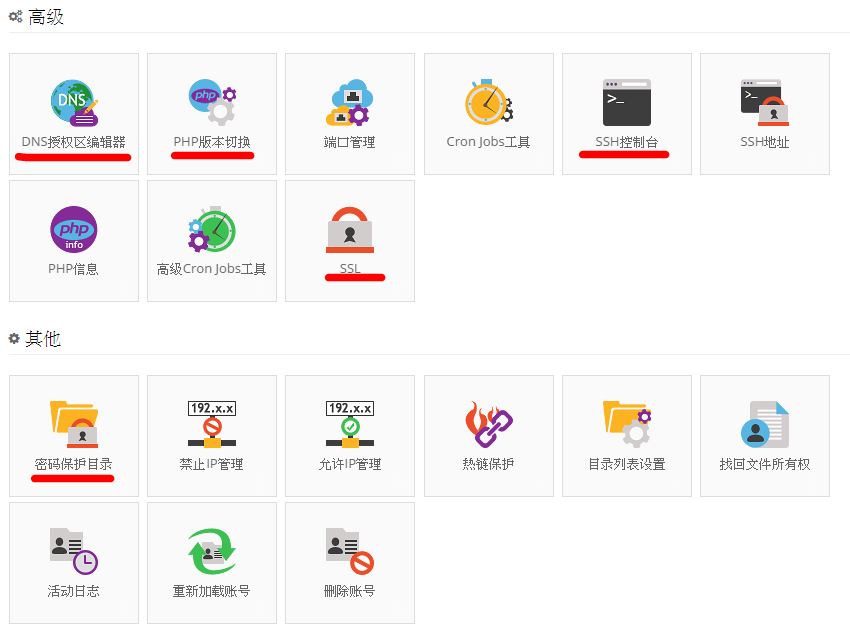Open 密码保护目录 folder-lock icon
The width and height of the screenshot is (850, 639).
74,424
